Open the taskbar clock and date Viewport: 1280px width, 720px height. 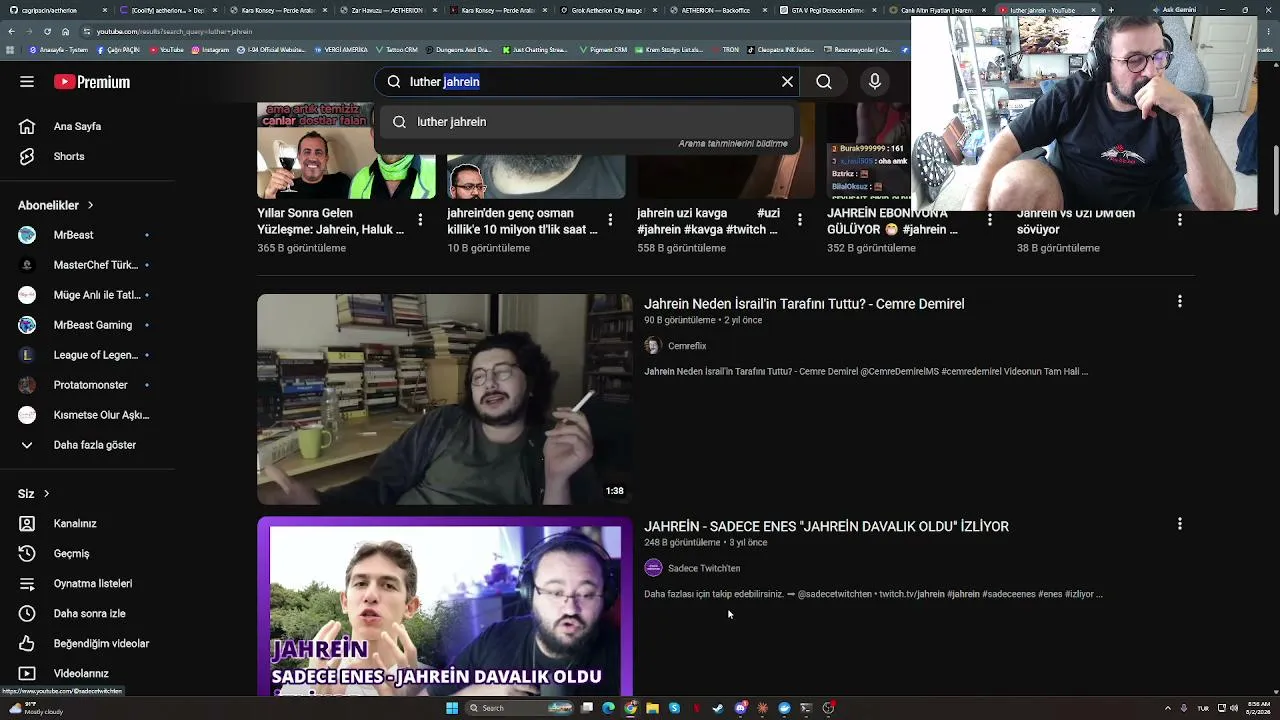point(1259,708)
